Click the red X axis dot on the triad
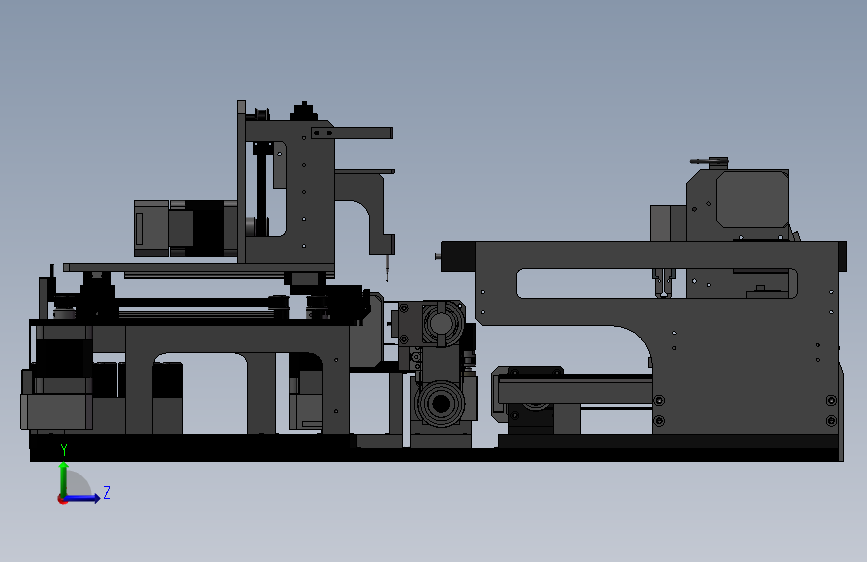867x562 pixels. (x=62, y=499)
